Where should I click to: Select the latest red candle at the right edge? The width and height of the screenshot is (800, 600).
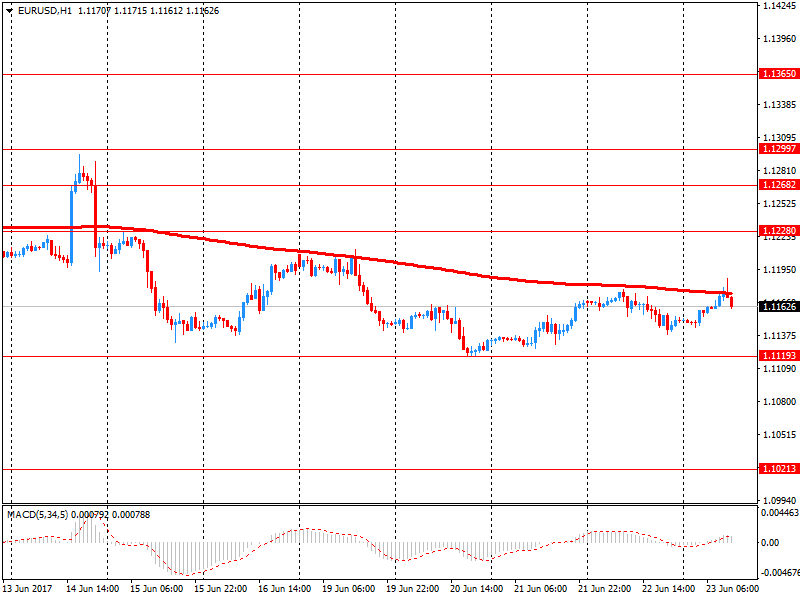tap(732, 301)
